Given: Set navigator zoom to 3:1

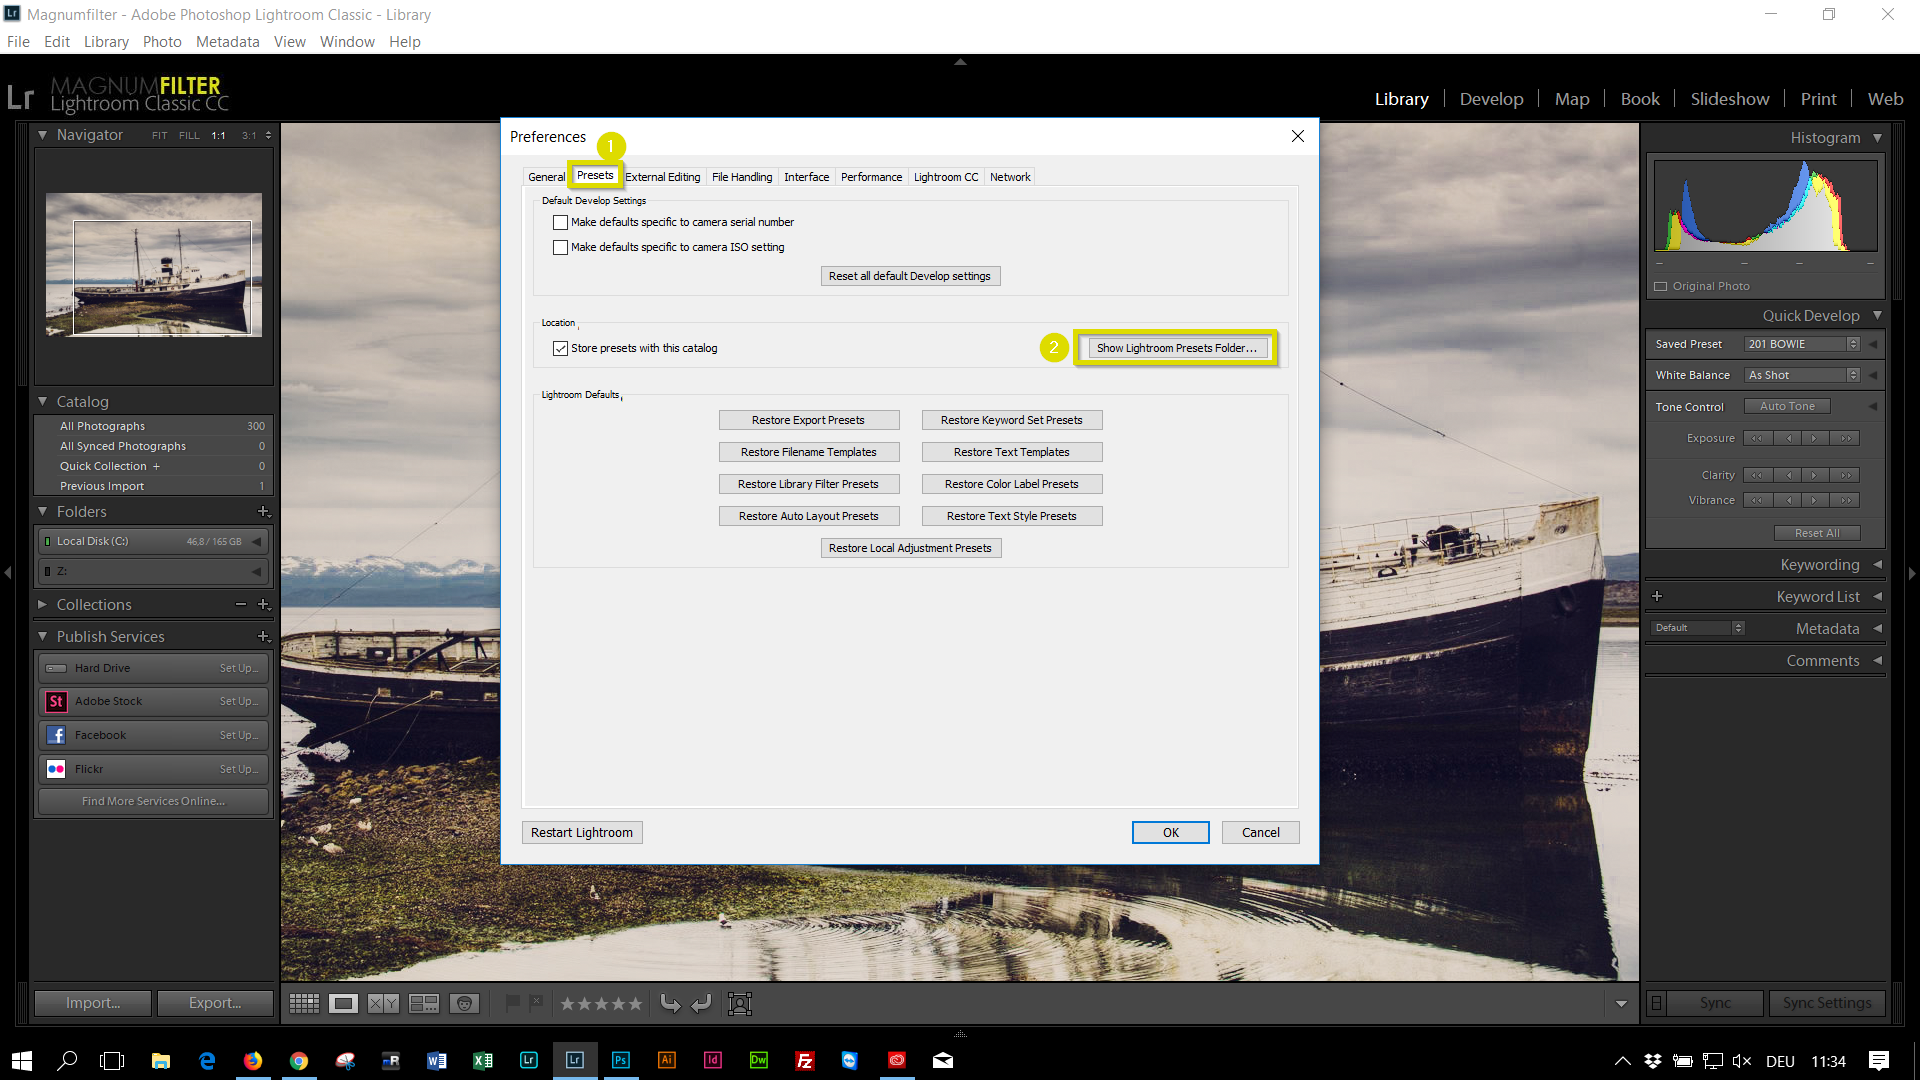Looking at the screenshot, I should (249, 135).
